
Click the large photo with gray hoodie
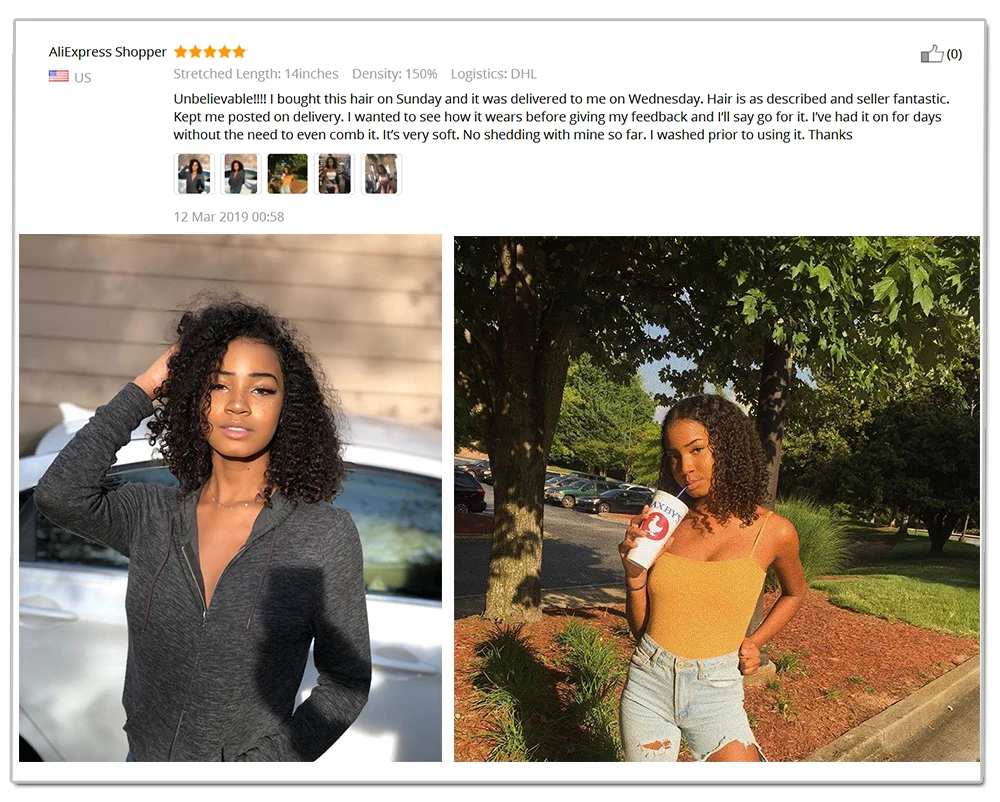pos(230,498)
